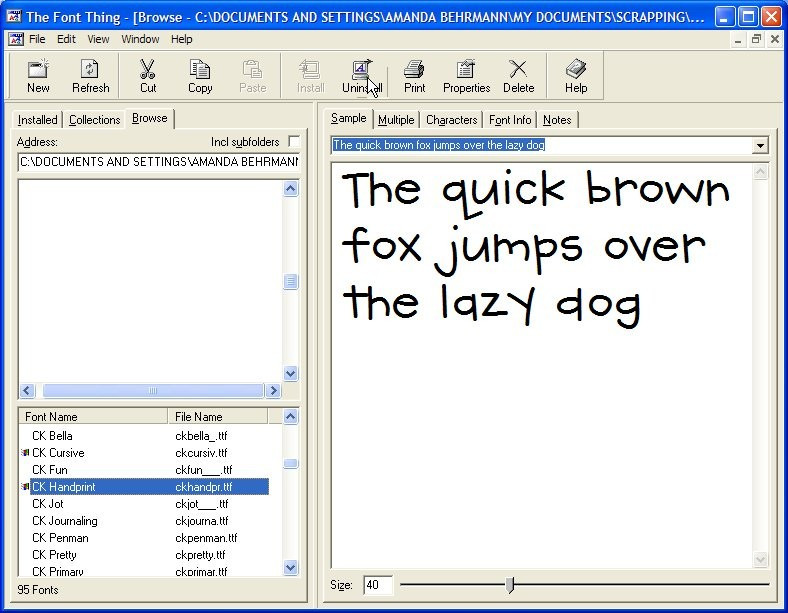Click font list vertical scroll thumb

click(290, 463)
